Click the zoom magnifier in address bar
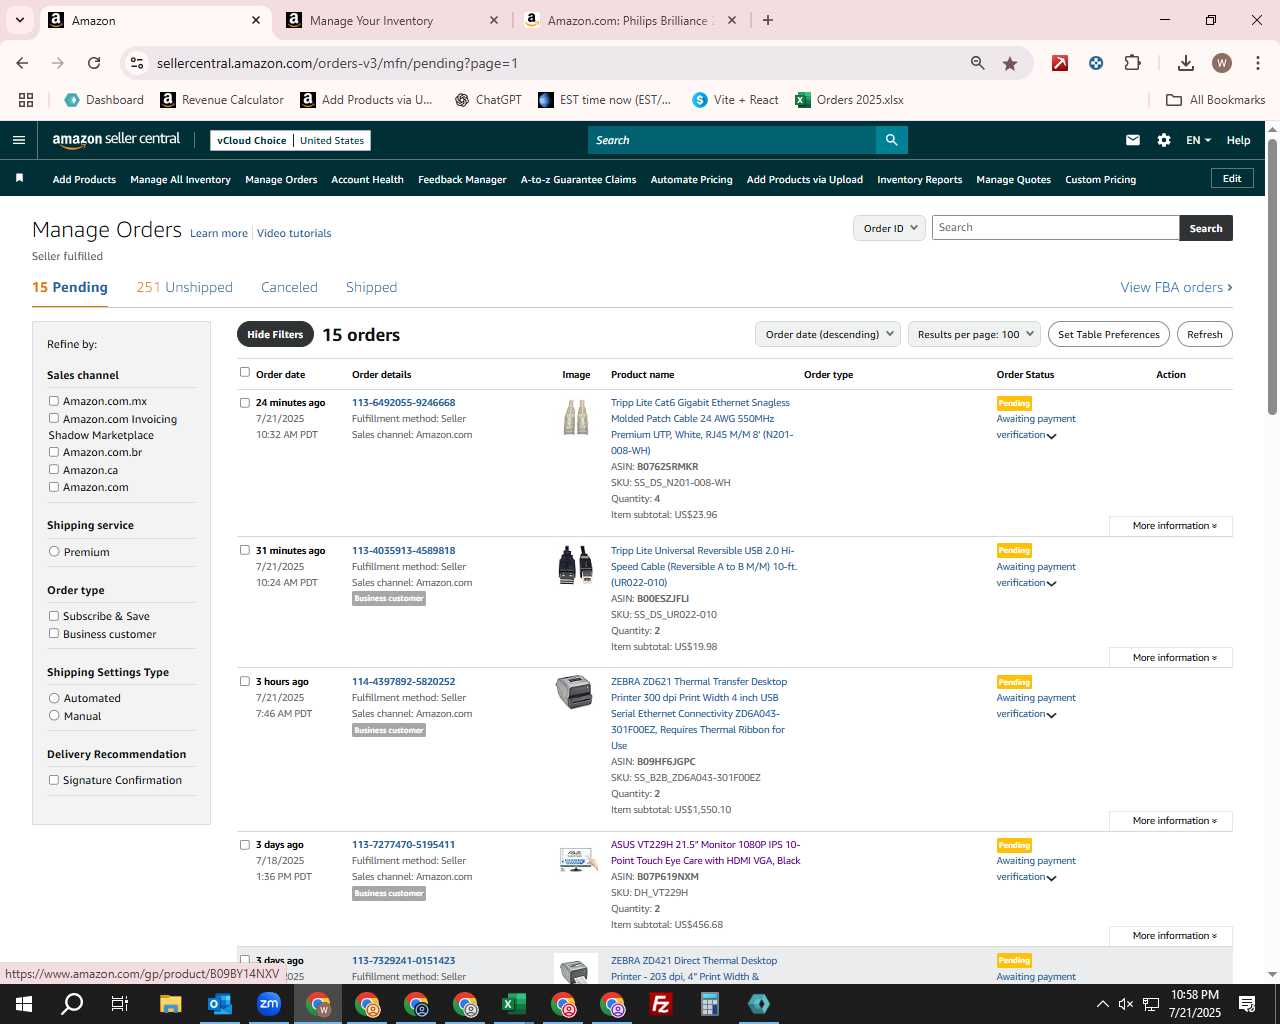The width and height of the screenshot is (1280, 1024). click(978, 63)
